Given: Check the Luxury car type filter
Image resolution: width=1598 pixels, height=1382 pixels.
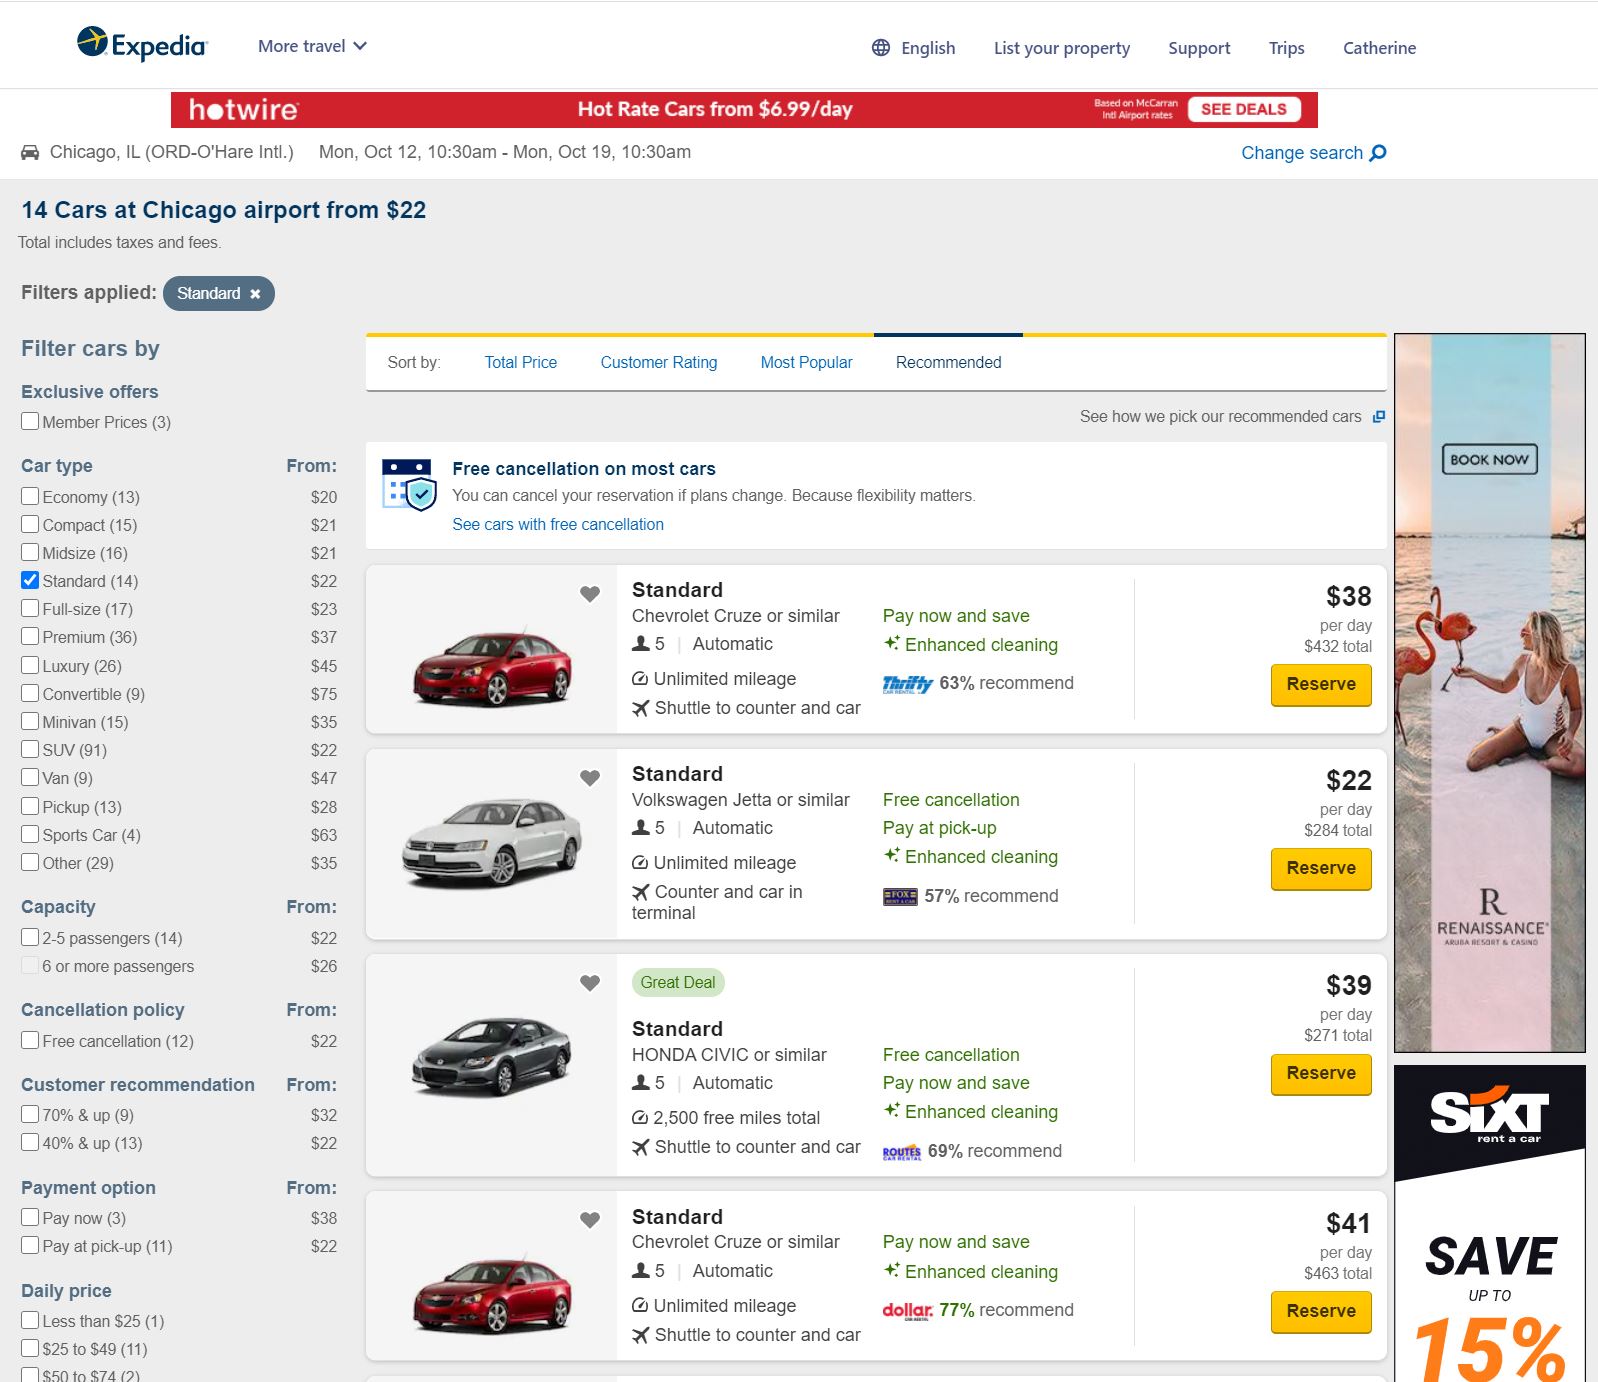Looking at the screenshot, I should (x=30, y=666).
